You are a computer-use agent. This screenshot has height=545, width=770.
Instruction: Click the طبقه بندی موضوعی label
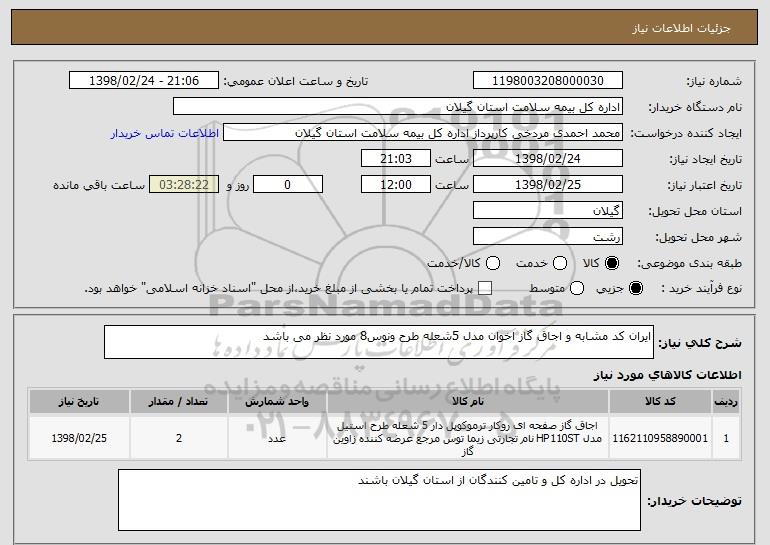click(689, 263)
